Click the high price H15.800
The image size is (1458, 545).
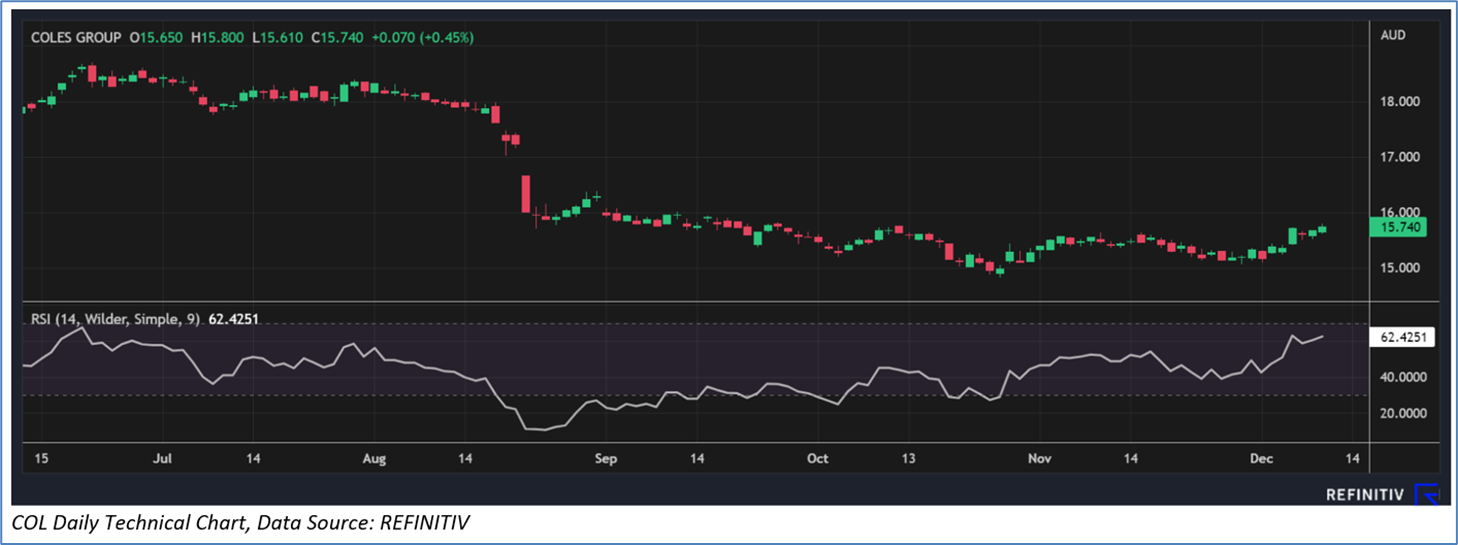pyautogui.click(x=217, y=37)
